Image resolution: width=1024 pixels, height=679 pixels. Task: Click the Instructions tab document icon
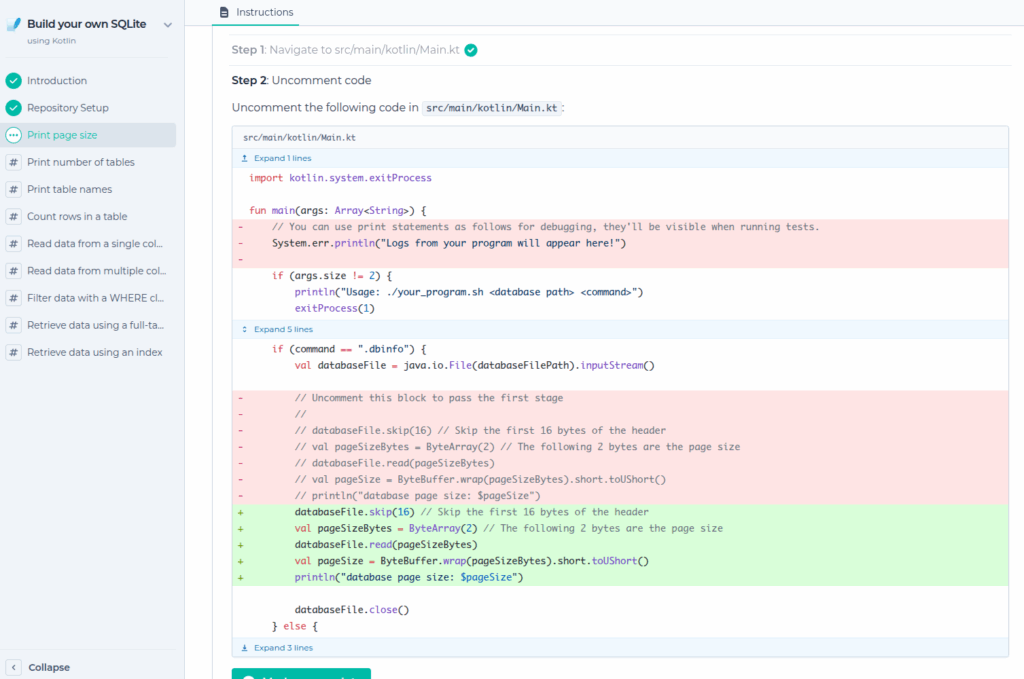pos(225,12)
